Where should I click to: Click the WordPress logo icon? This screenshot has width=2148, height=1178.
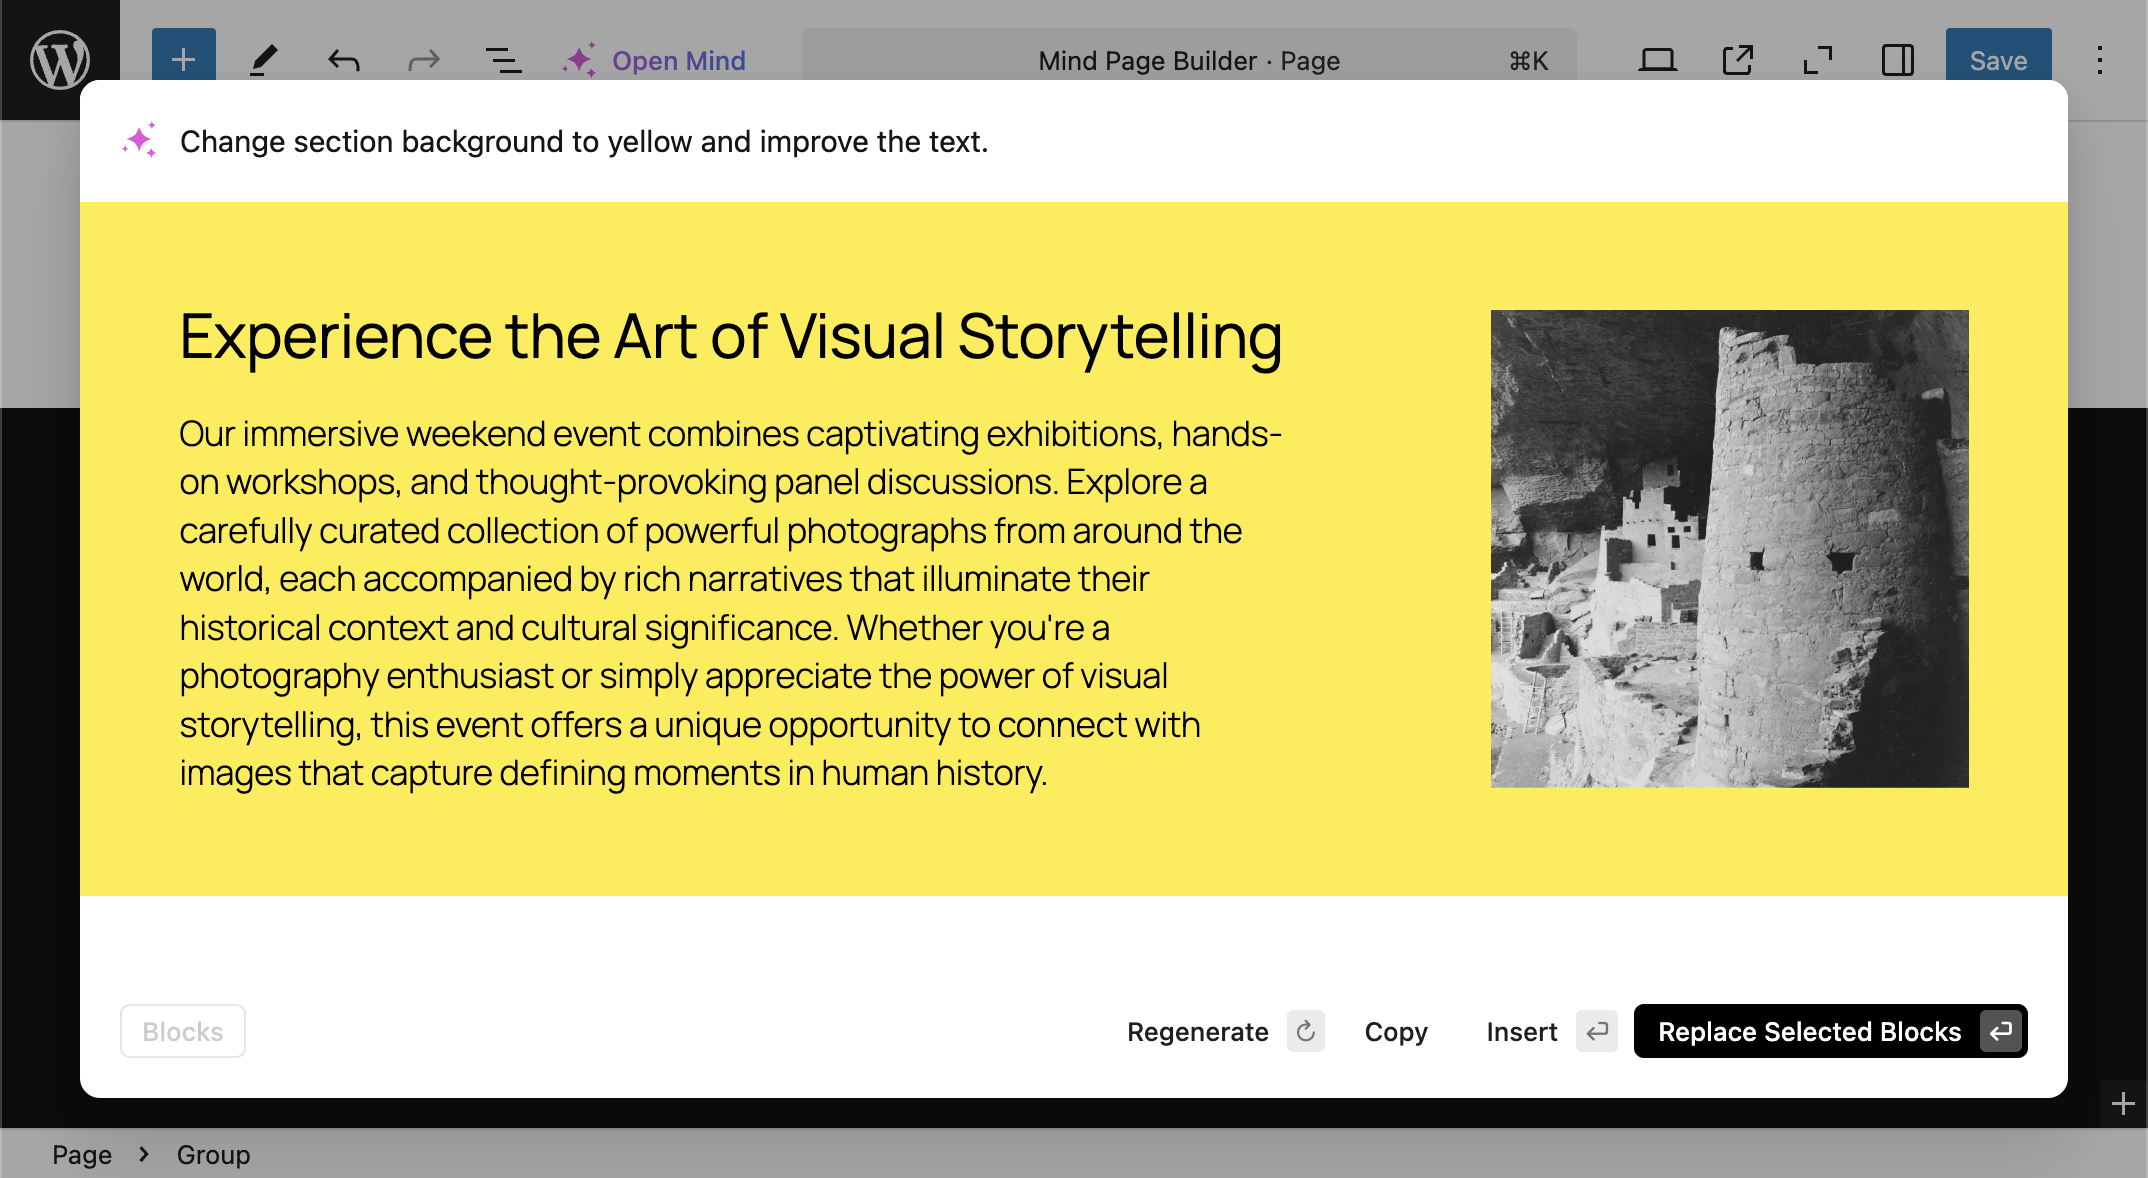[x=60, y=60]
